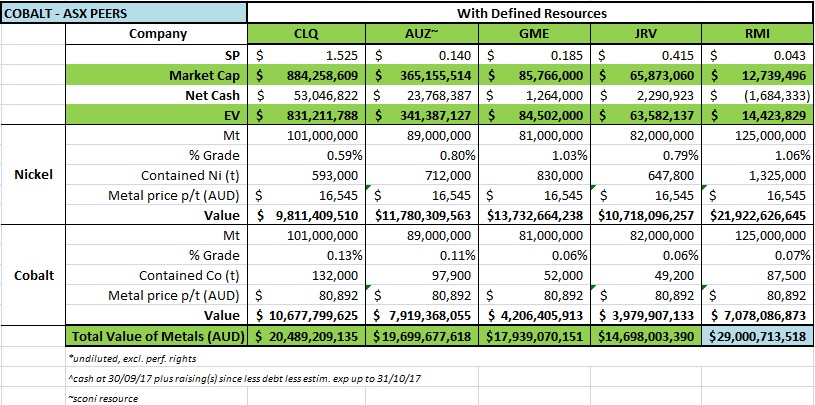Image resolution: width=815 pixels, height=405 pixels.
Task: Select JRV share price 0.415
Action: (x=646, y=55)
